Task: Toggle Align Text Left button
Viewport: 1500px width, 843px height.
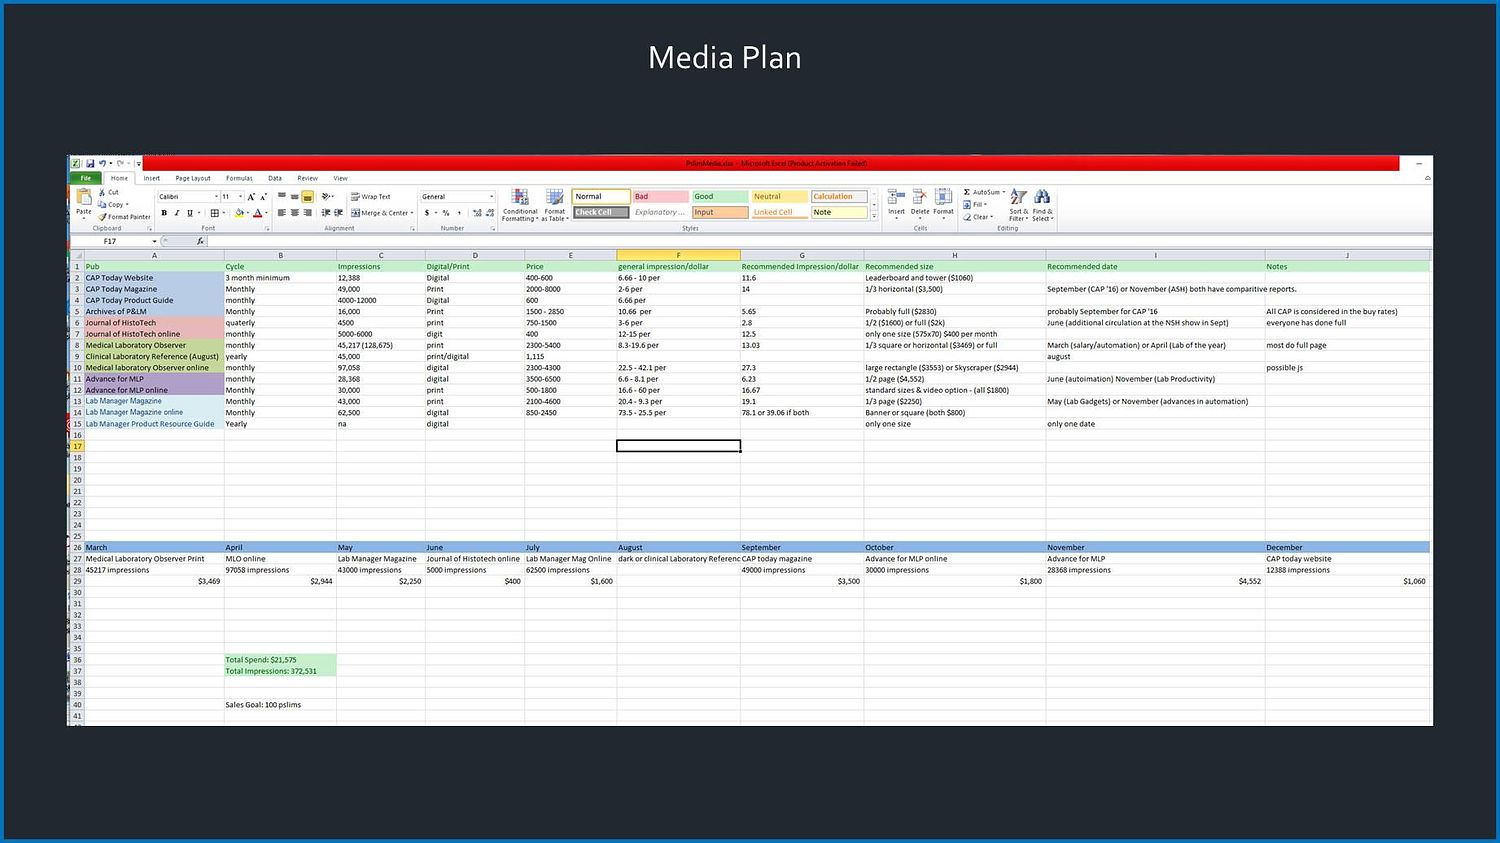Action: (282, 213)
